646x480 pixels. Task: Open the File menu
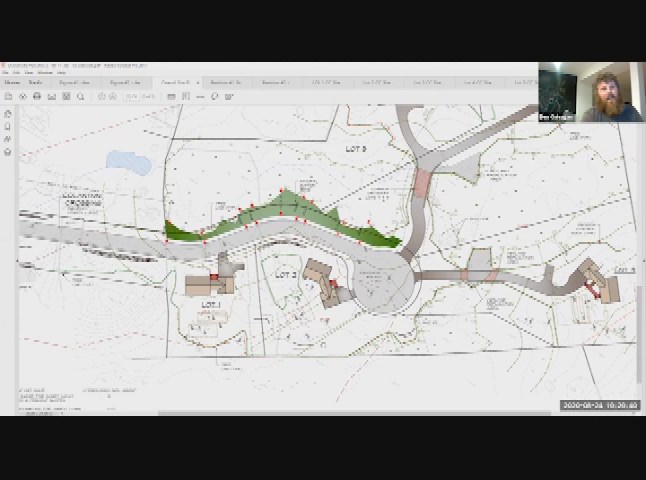5,73
